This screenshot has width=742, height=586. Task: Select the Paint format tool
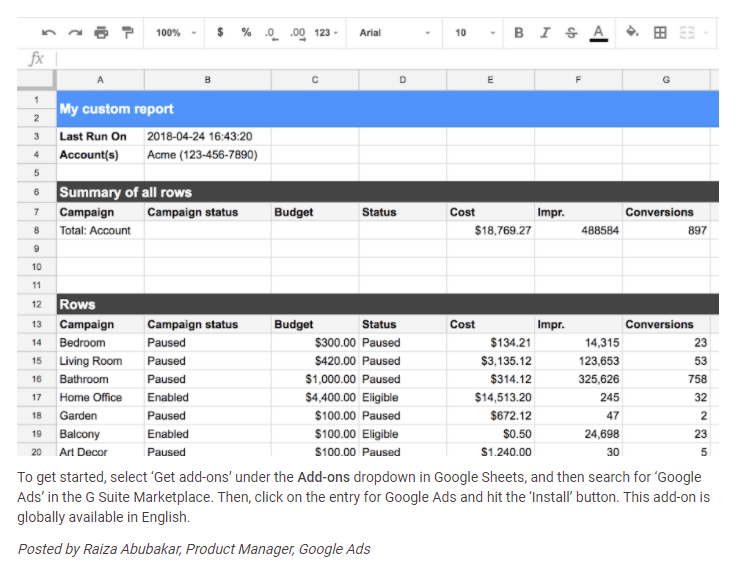click(127, 33)
